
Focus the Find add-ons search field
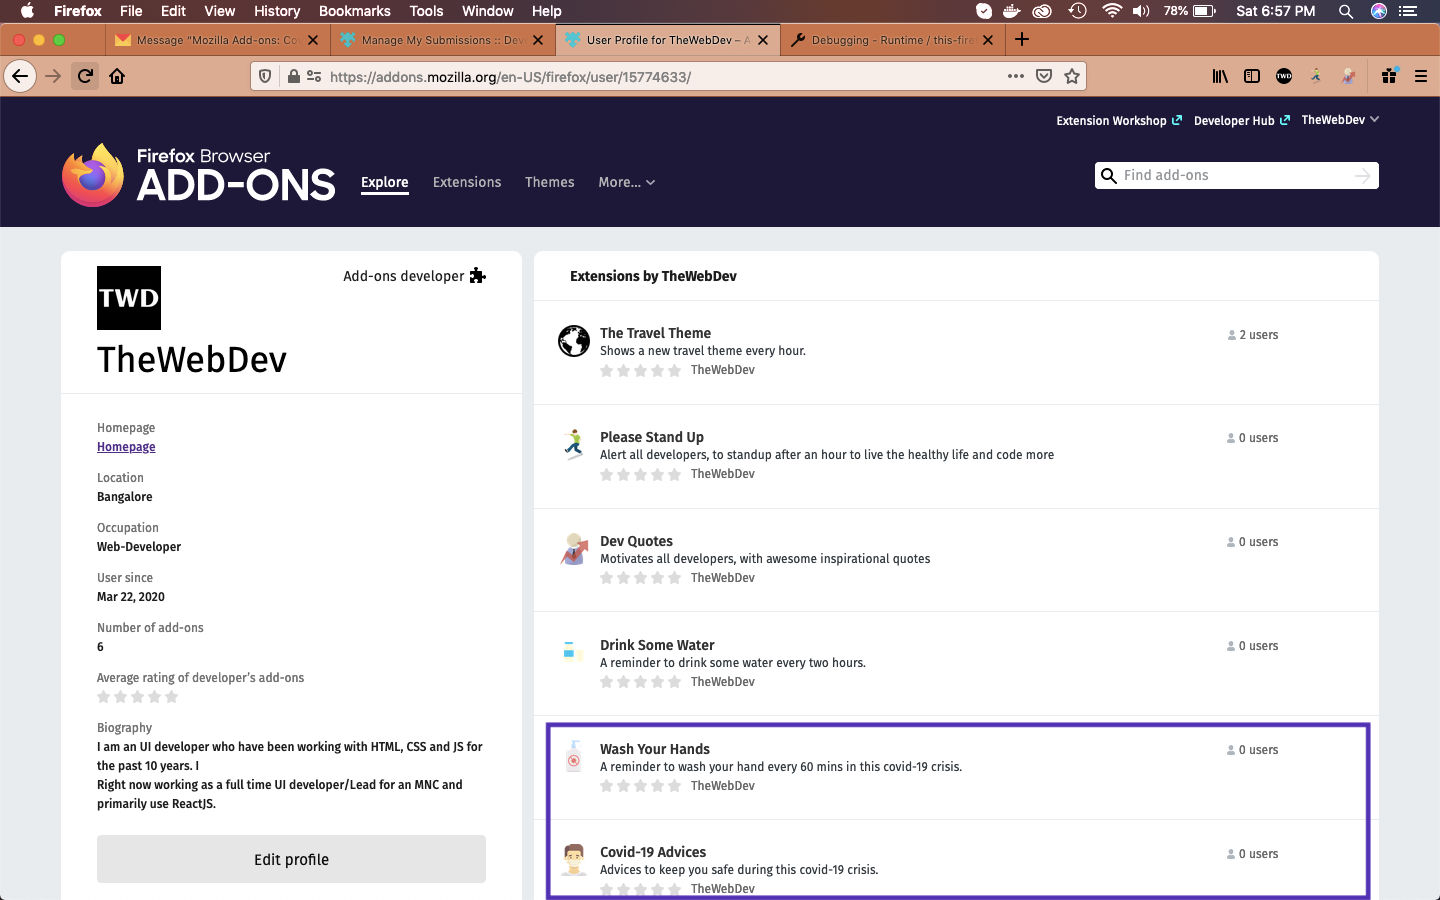pos(1234,176)
